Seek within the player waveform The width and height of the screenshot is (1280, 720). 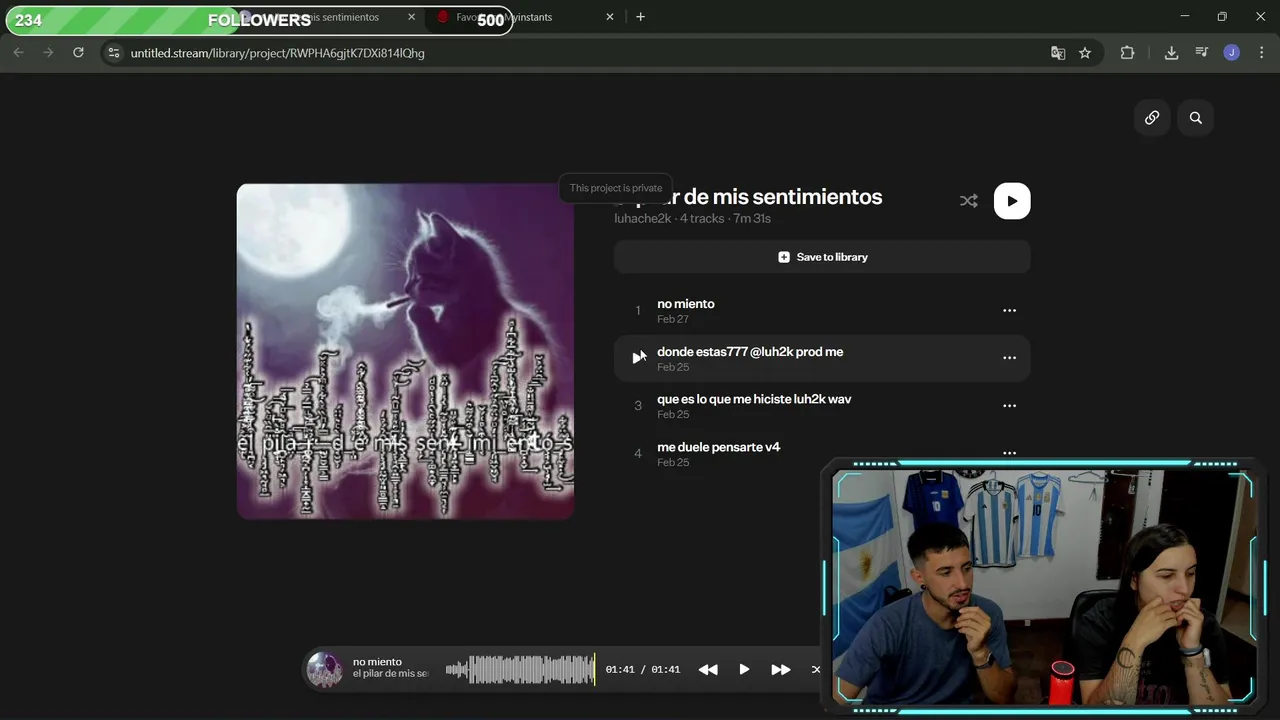tap(520, 670)
